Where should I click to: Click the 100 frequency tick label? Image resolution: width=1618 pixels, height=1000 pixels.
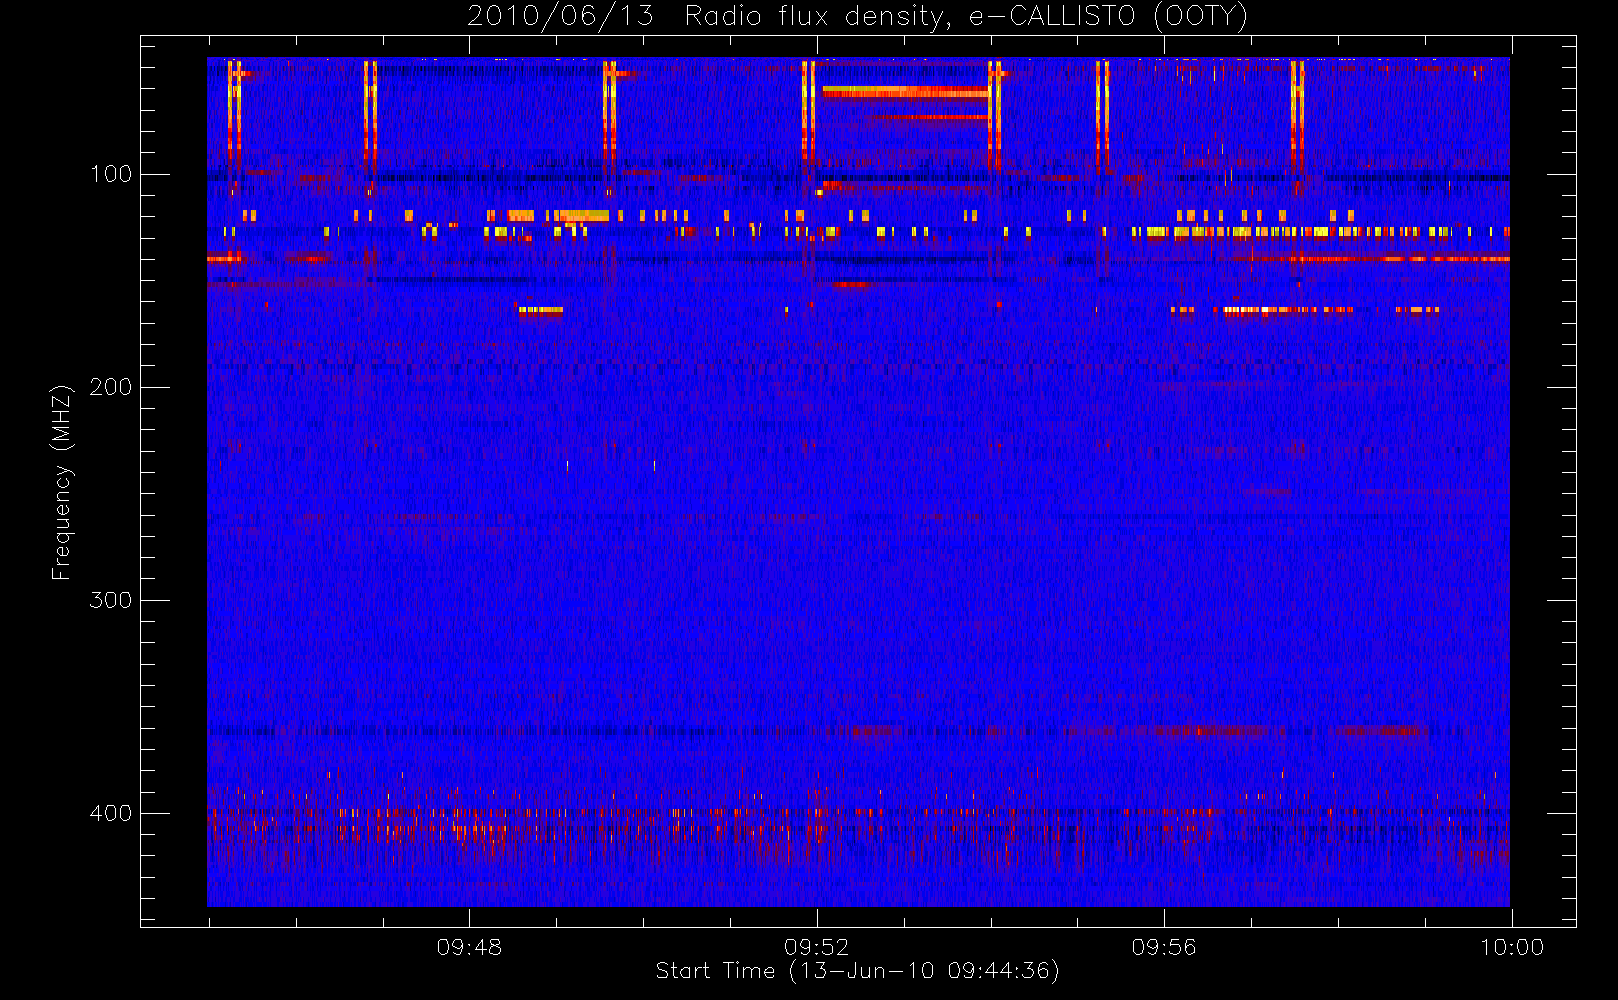(x=111, y=174)
